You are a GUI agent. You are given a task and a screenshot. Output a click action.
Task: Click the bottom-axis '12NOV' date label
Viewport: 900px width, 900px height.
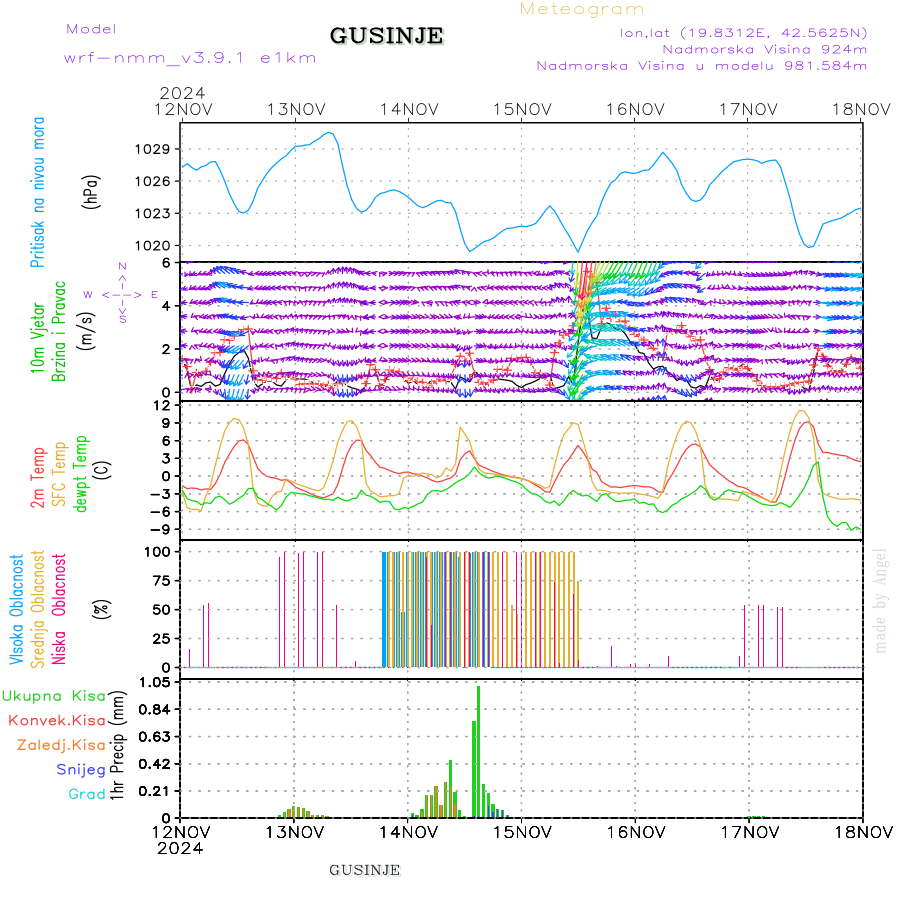point(181,832)
